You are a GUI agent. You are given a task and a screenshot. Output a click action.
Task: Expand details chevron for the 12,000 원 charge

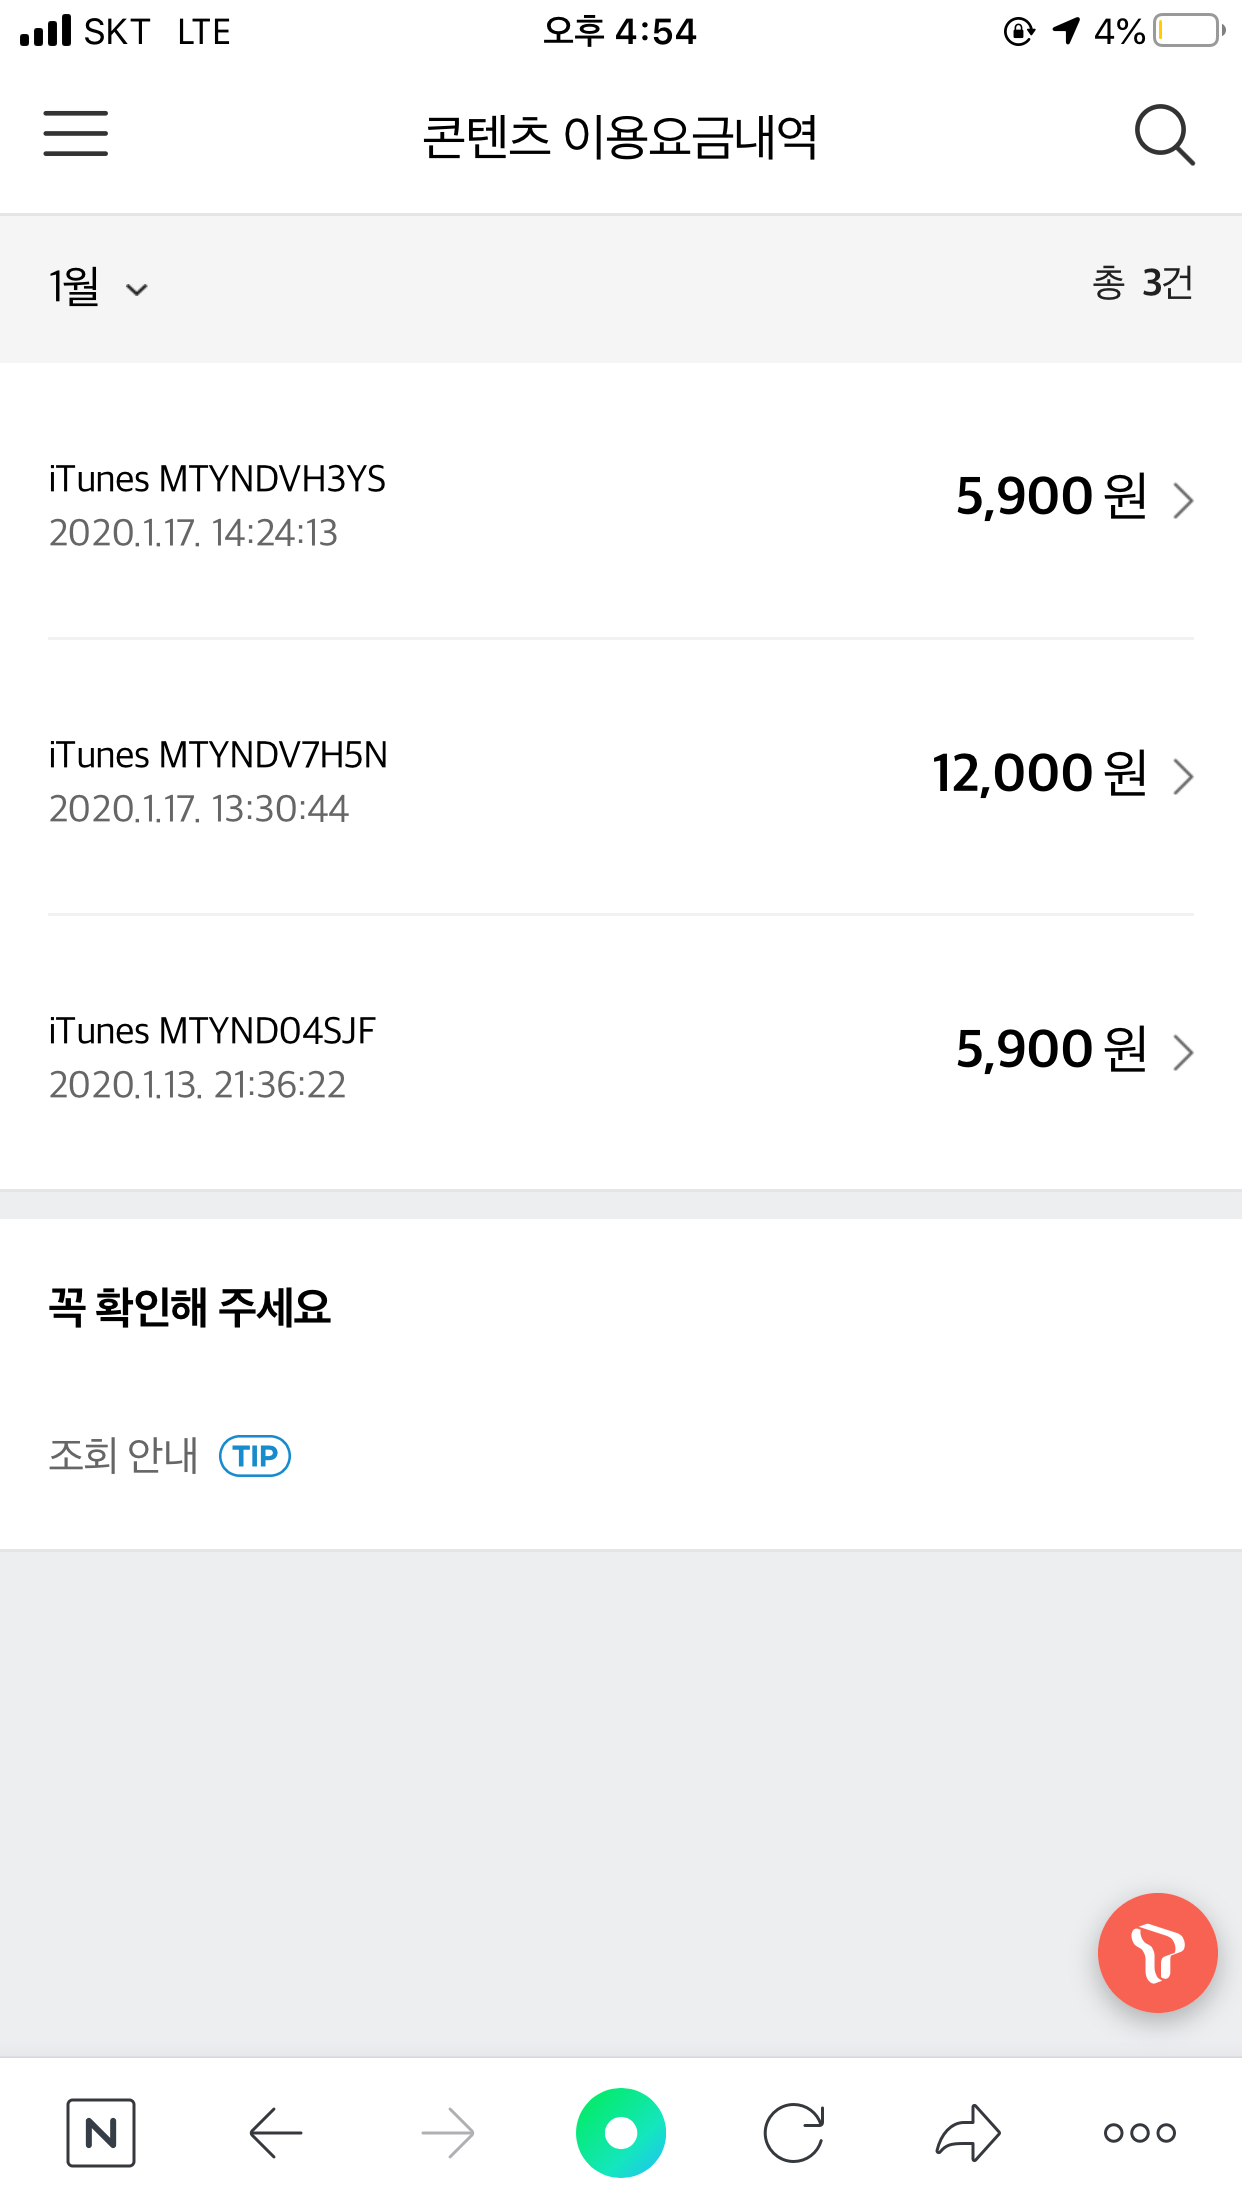coord(1183,776)
